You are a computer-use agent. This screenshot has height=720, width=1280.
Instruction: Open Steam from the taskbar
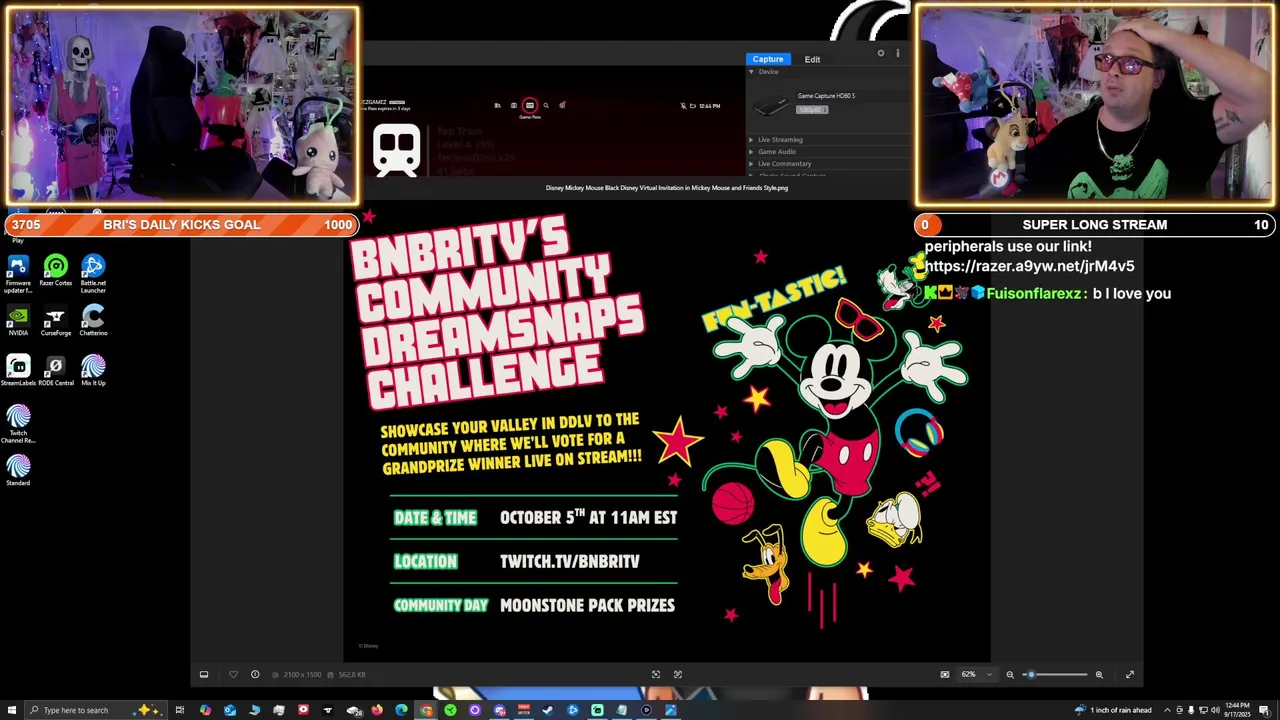[x=548, y=710]
